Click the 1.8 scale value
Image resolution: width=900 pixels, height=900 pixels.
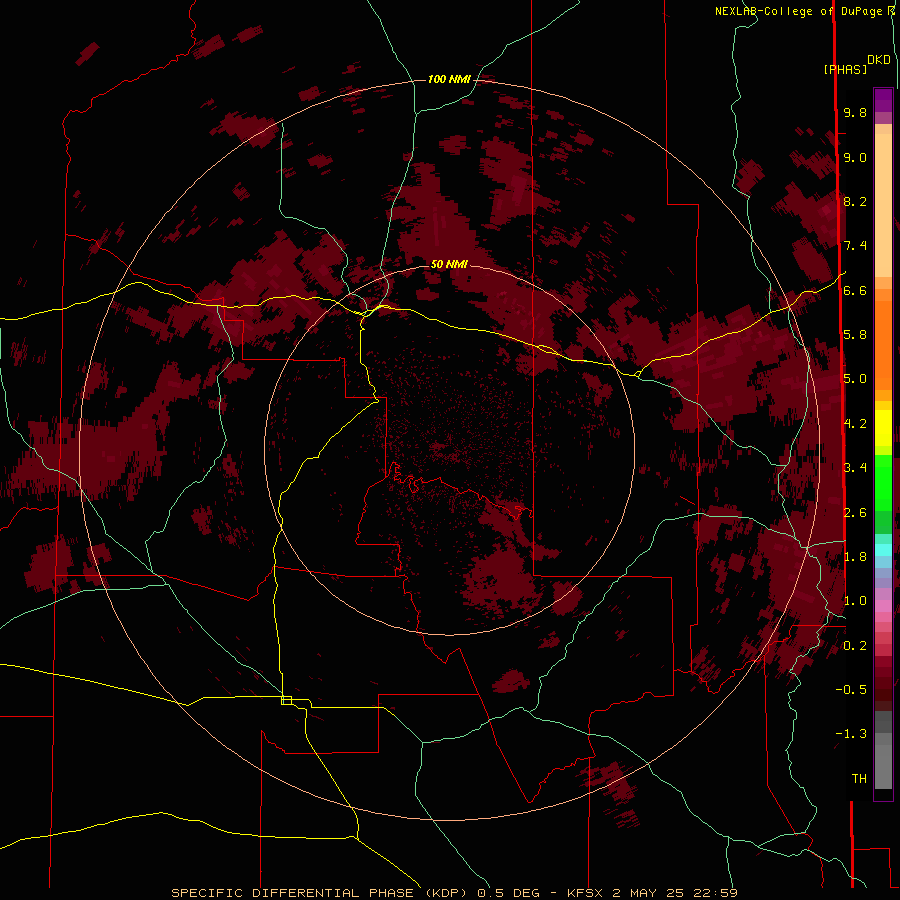click(x=855, y=556)
